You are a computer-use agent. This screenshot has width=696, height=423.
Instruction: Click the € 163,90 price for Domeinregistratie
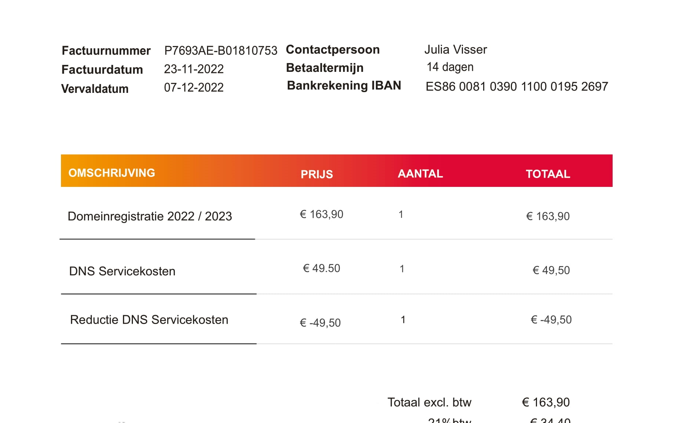coord(321,214)
